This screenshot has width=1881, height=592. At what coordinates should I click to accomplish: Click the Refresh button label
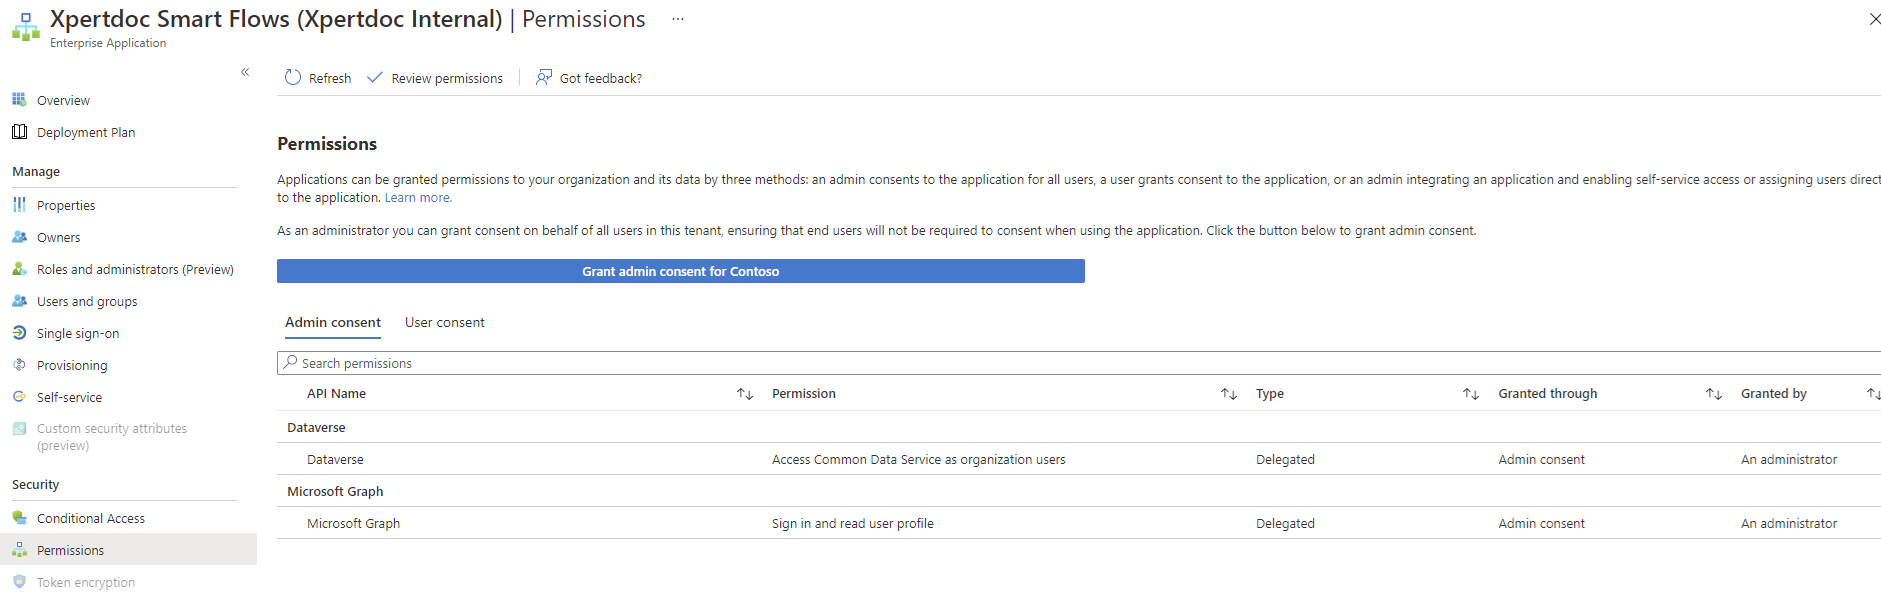(x=330, y=78)
